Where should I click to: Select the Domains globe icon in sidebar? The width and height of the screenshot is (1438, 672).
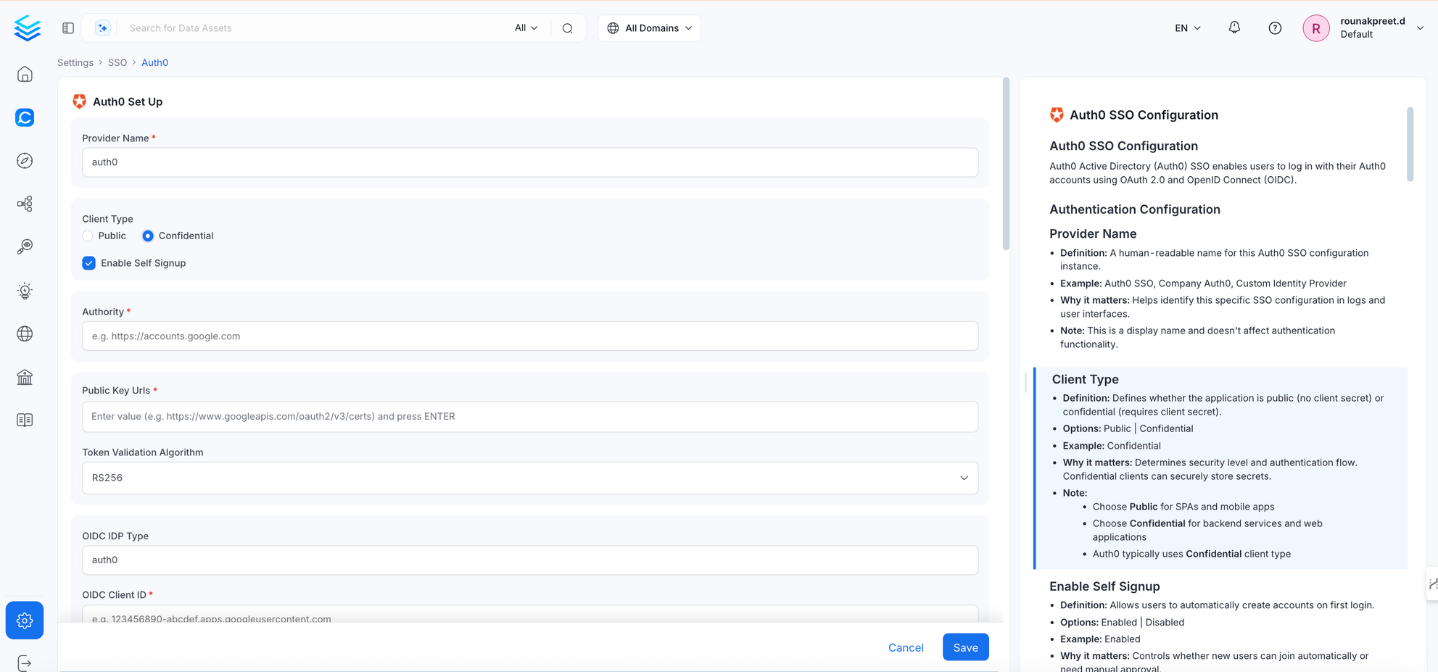(x=24, y=333)
